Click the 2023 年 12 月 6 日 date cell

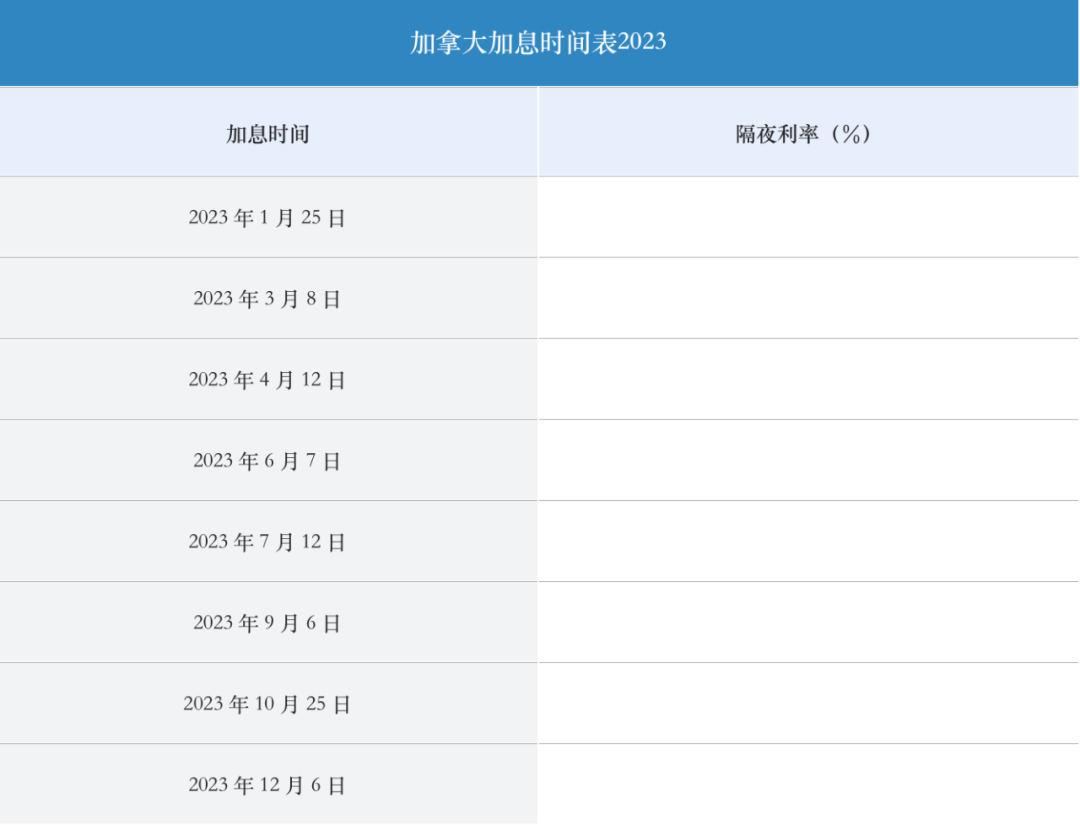[x=269, y=784]
